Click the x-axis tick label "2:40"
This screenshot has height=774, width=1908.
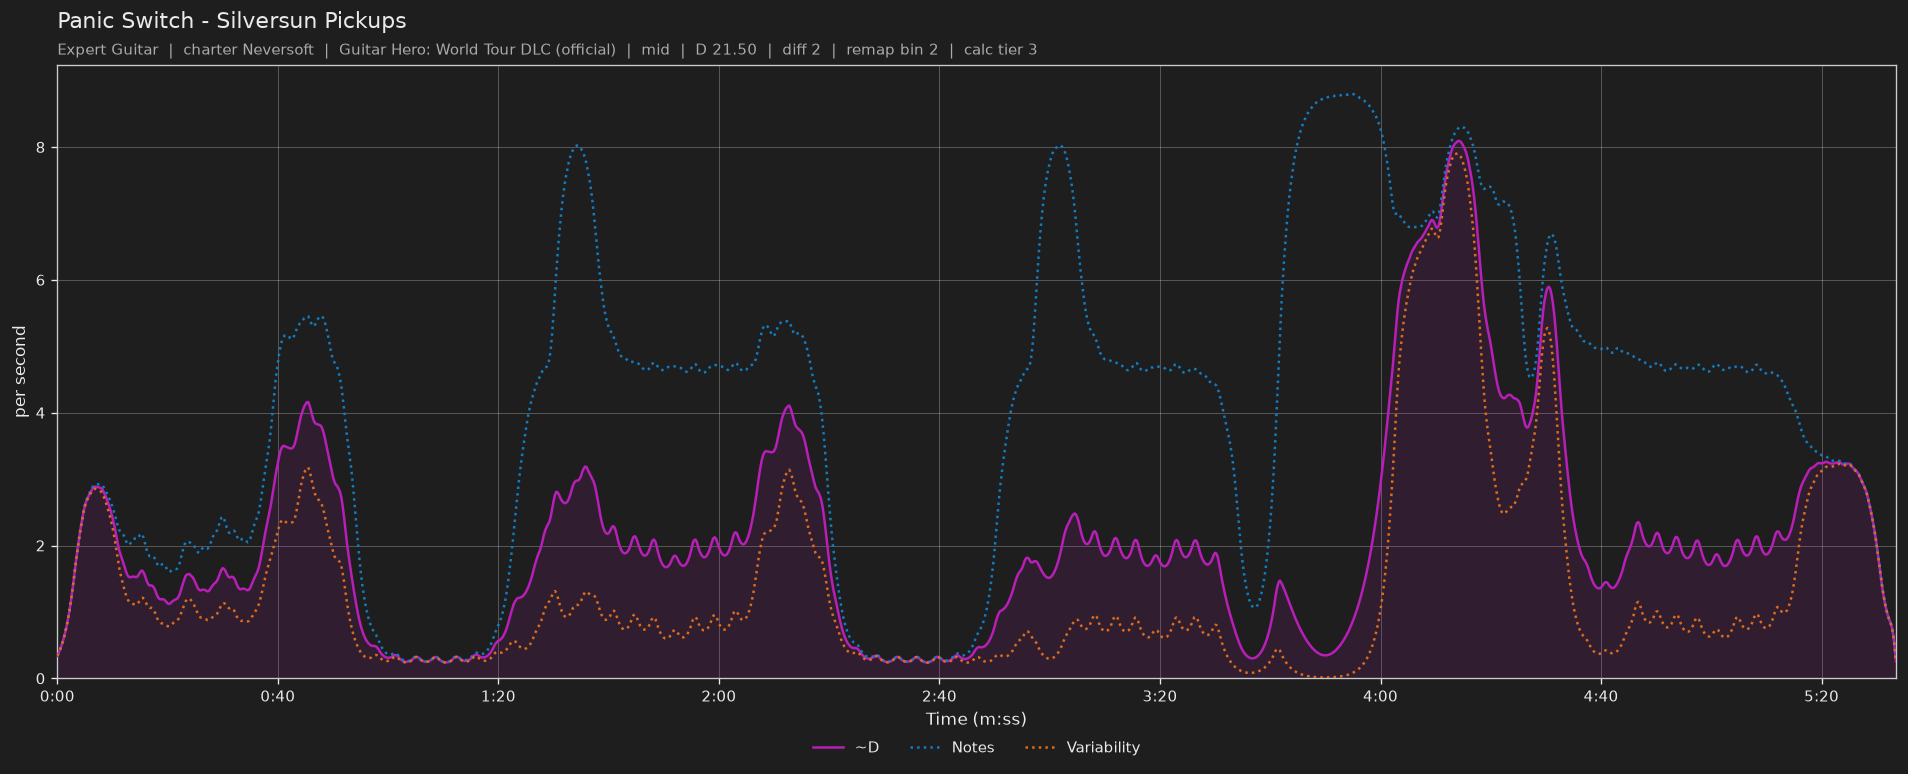[939, 696]
